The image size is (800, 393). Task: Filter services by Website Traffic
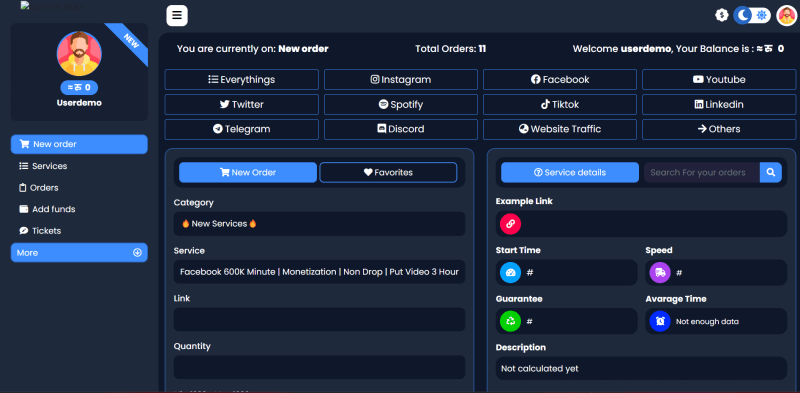pos(560,129)
